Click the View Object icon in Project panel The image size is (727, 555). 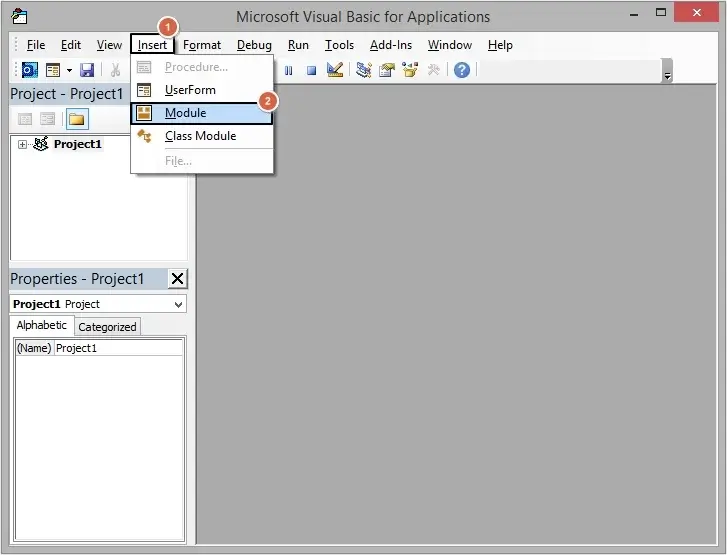click(47, 119)
